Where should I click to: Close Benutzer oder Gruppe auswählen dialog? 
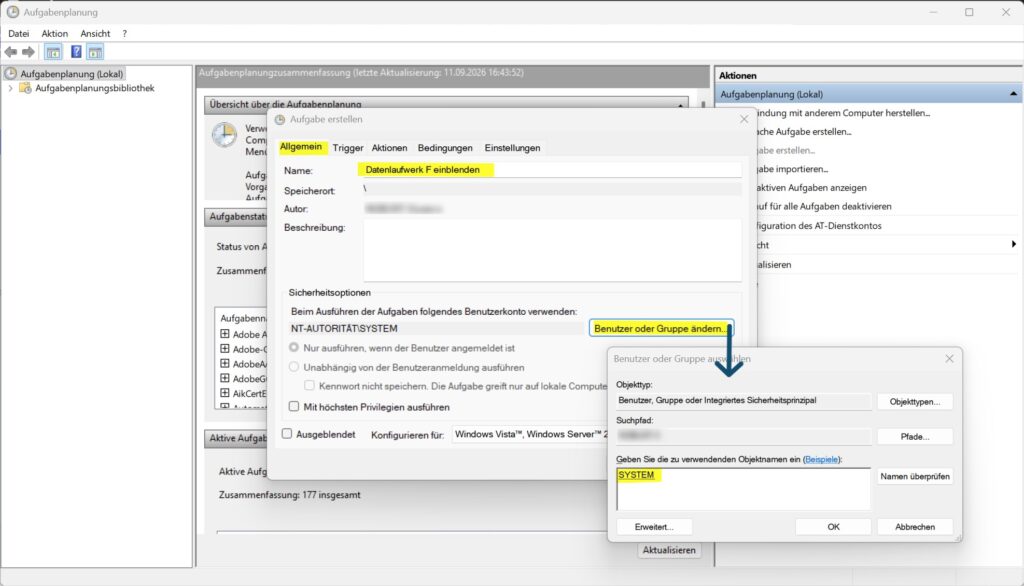click(x=950, y=359)
